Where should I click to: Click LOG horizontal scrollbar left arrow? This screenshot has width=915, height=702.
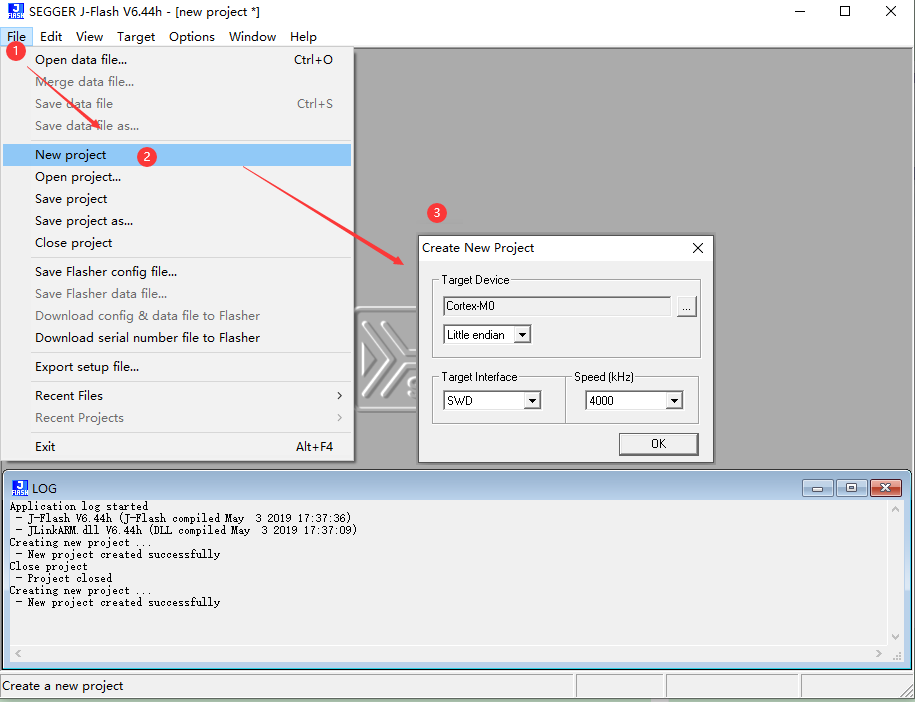click(x=18, y=654)
